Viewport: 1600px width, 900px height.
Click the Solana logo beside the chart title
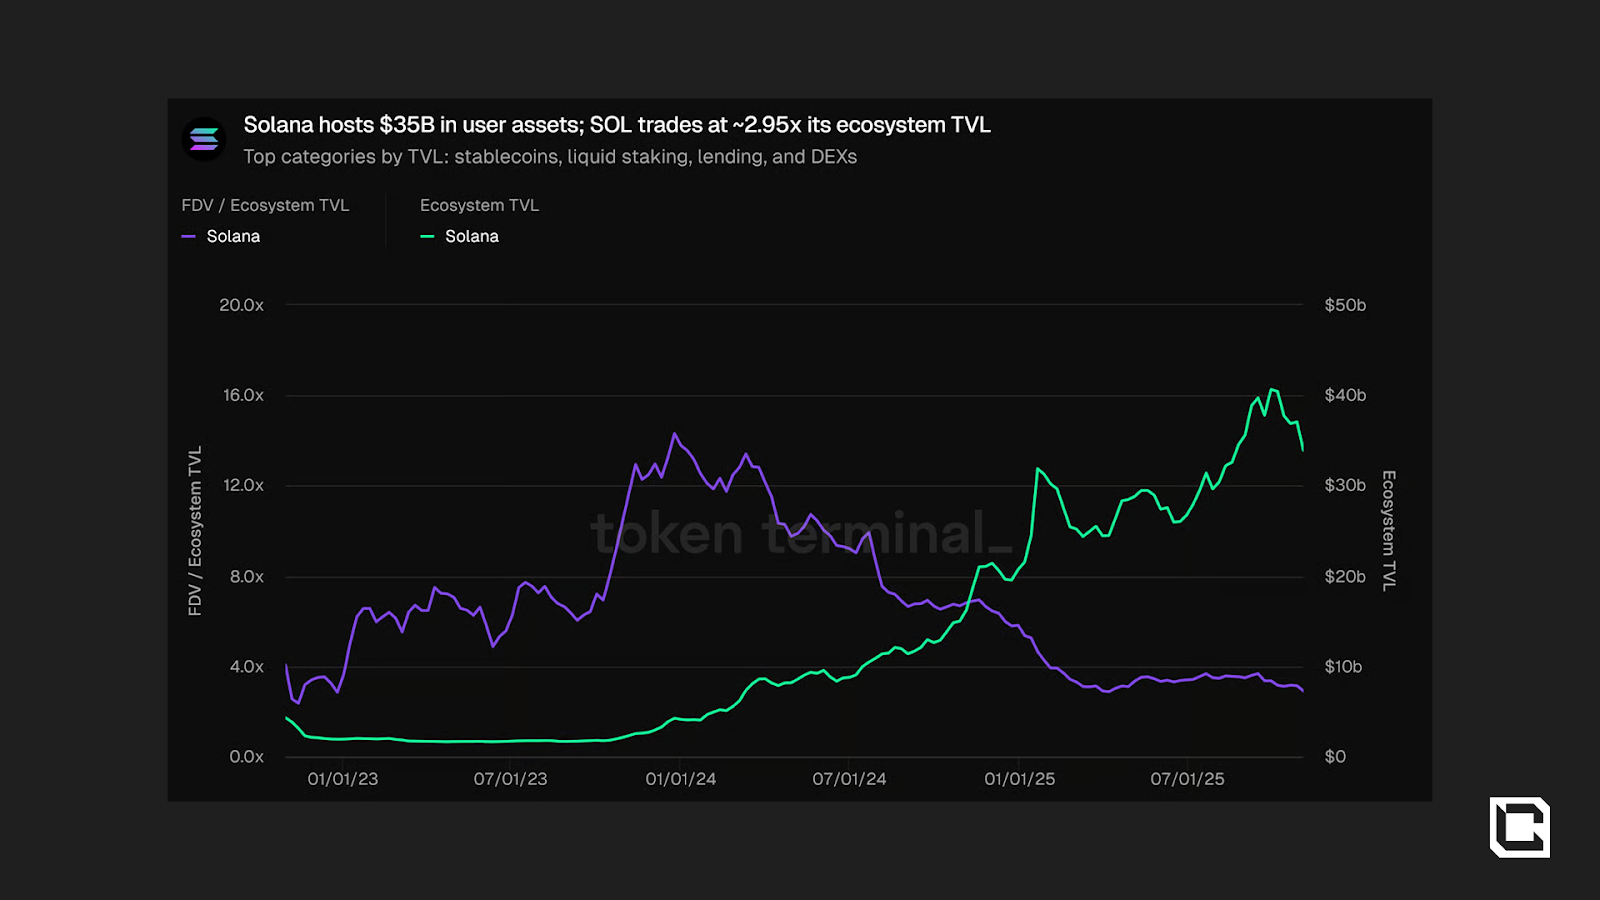pos(204,139)
